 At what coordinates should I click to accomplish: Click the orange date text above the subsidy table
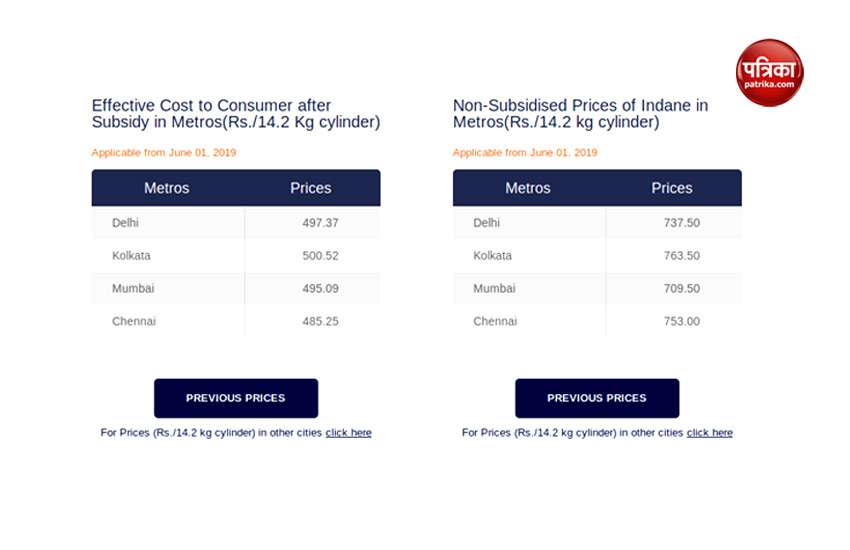click(x=164, y=152)
